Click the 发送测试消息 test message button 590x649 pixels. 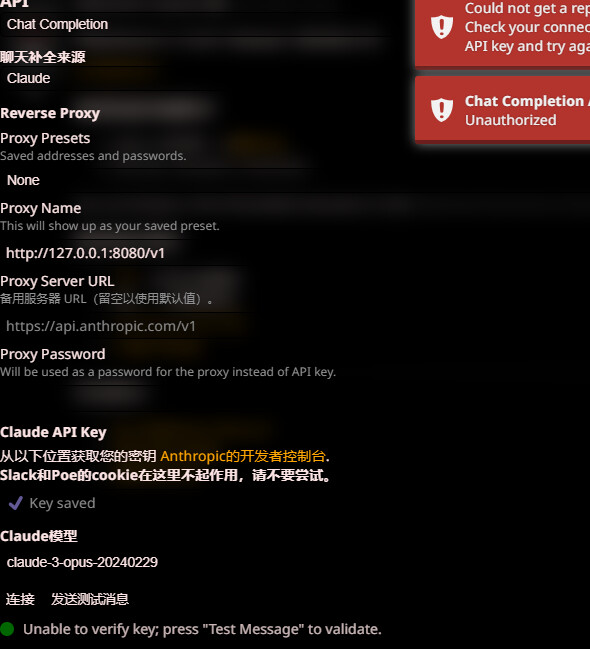[90, 599]
